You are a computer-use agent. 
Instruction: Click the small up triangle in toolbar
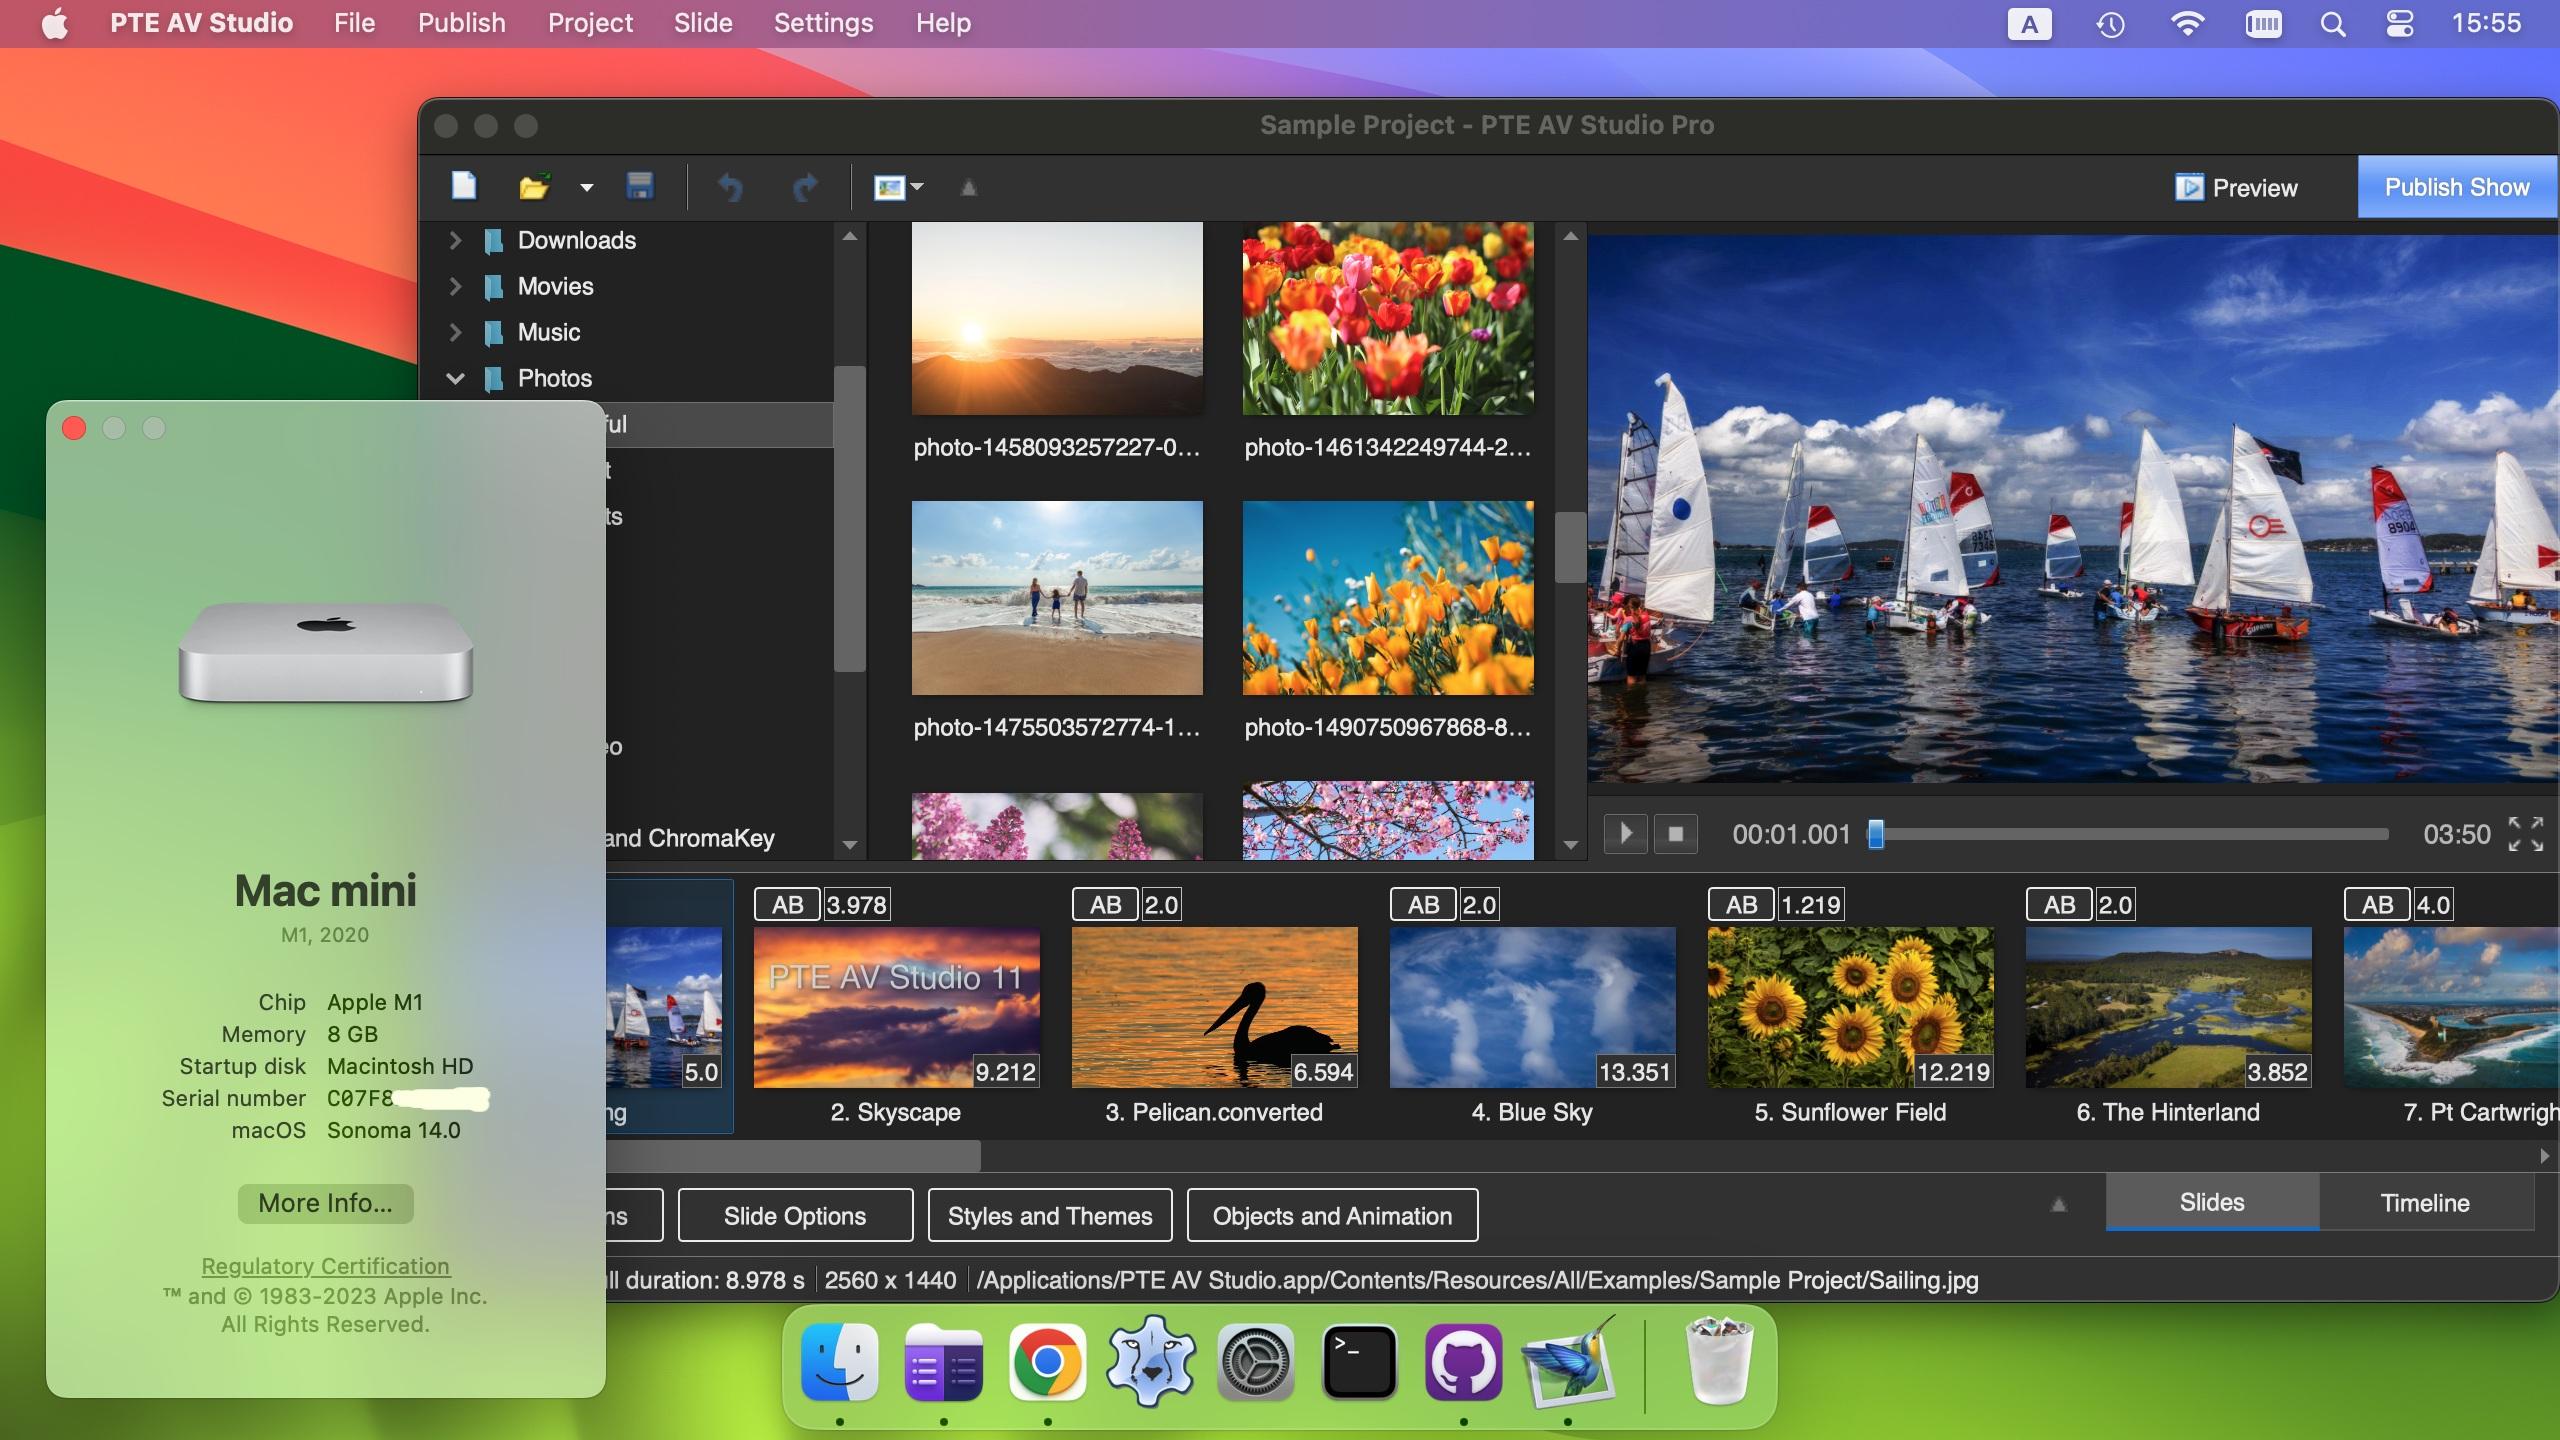[968, 187]
